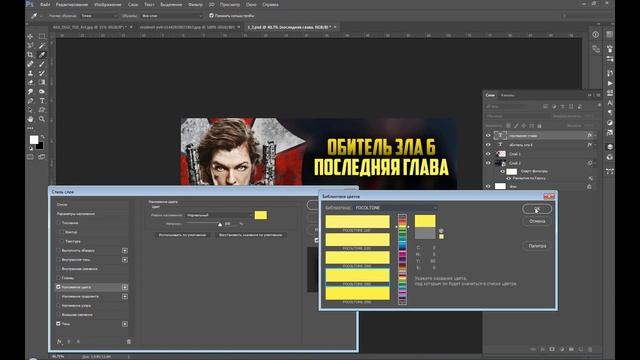The image size is (640, 360).
Task: Switch to the first document tab
Action: tap(90, 27)
